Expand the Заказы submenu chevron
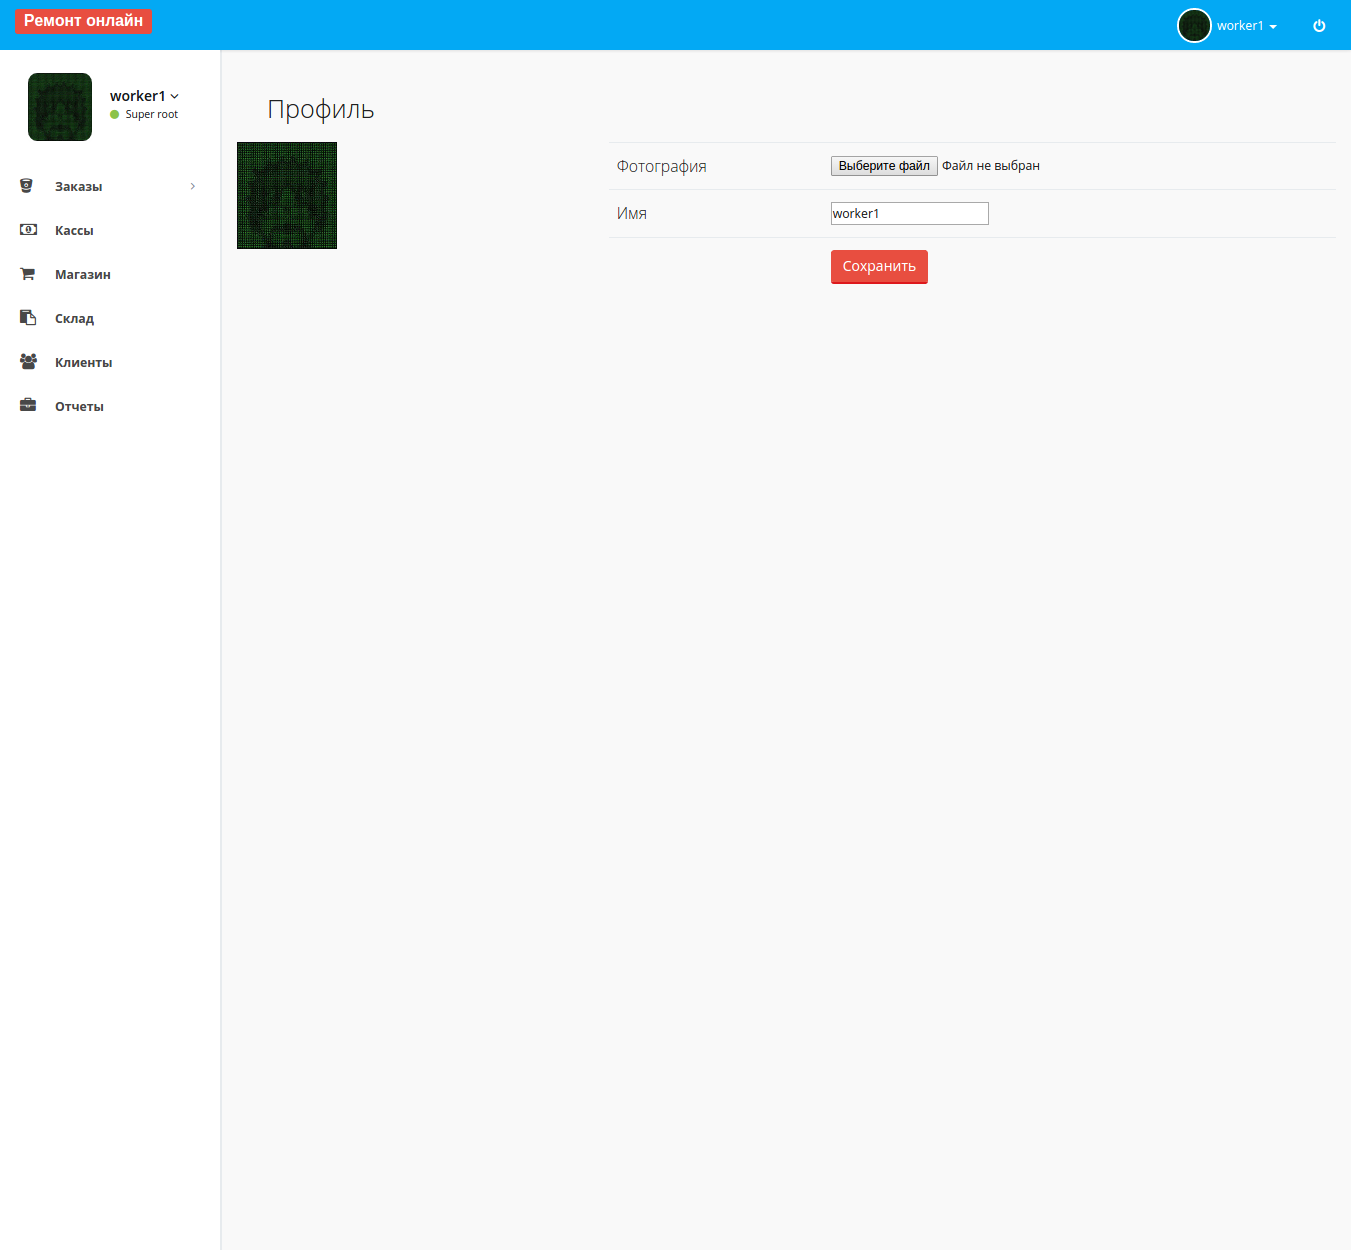Image resolution: width=1351 pixels, height=1250 pixels. (x=193, y=186)
